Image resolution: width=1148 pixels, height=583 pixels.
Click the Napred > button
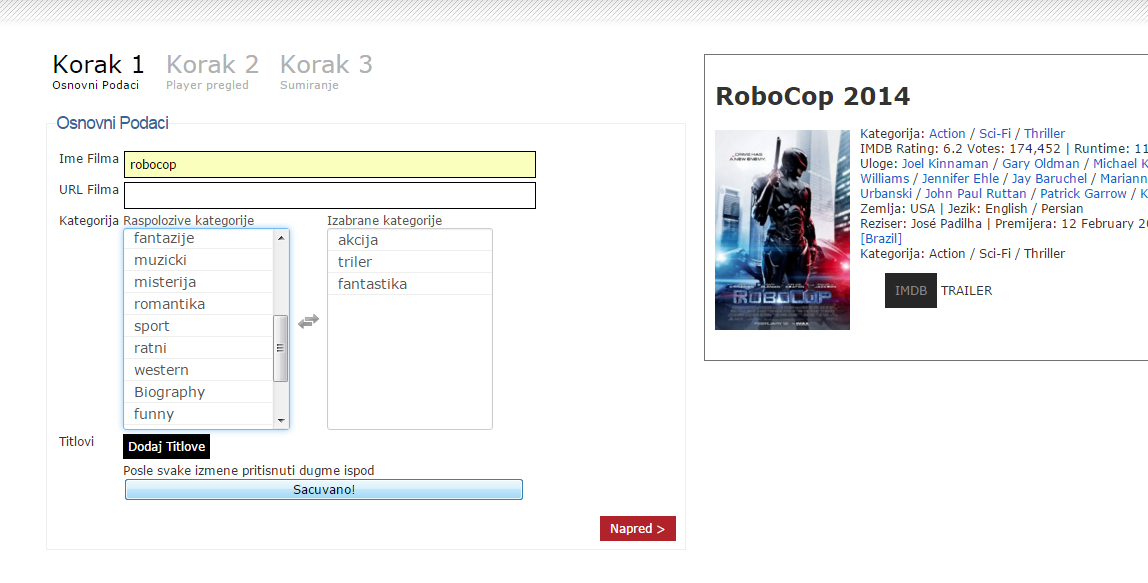click(x=638, y=528)
